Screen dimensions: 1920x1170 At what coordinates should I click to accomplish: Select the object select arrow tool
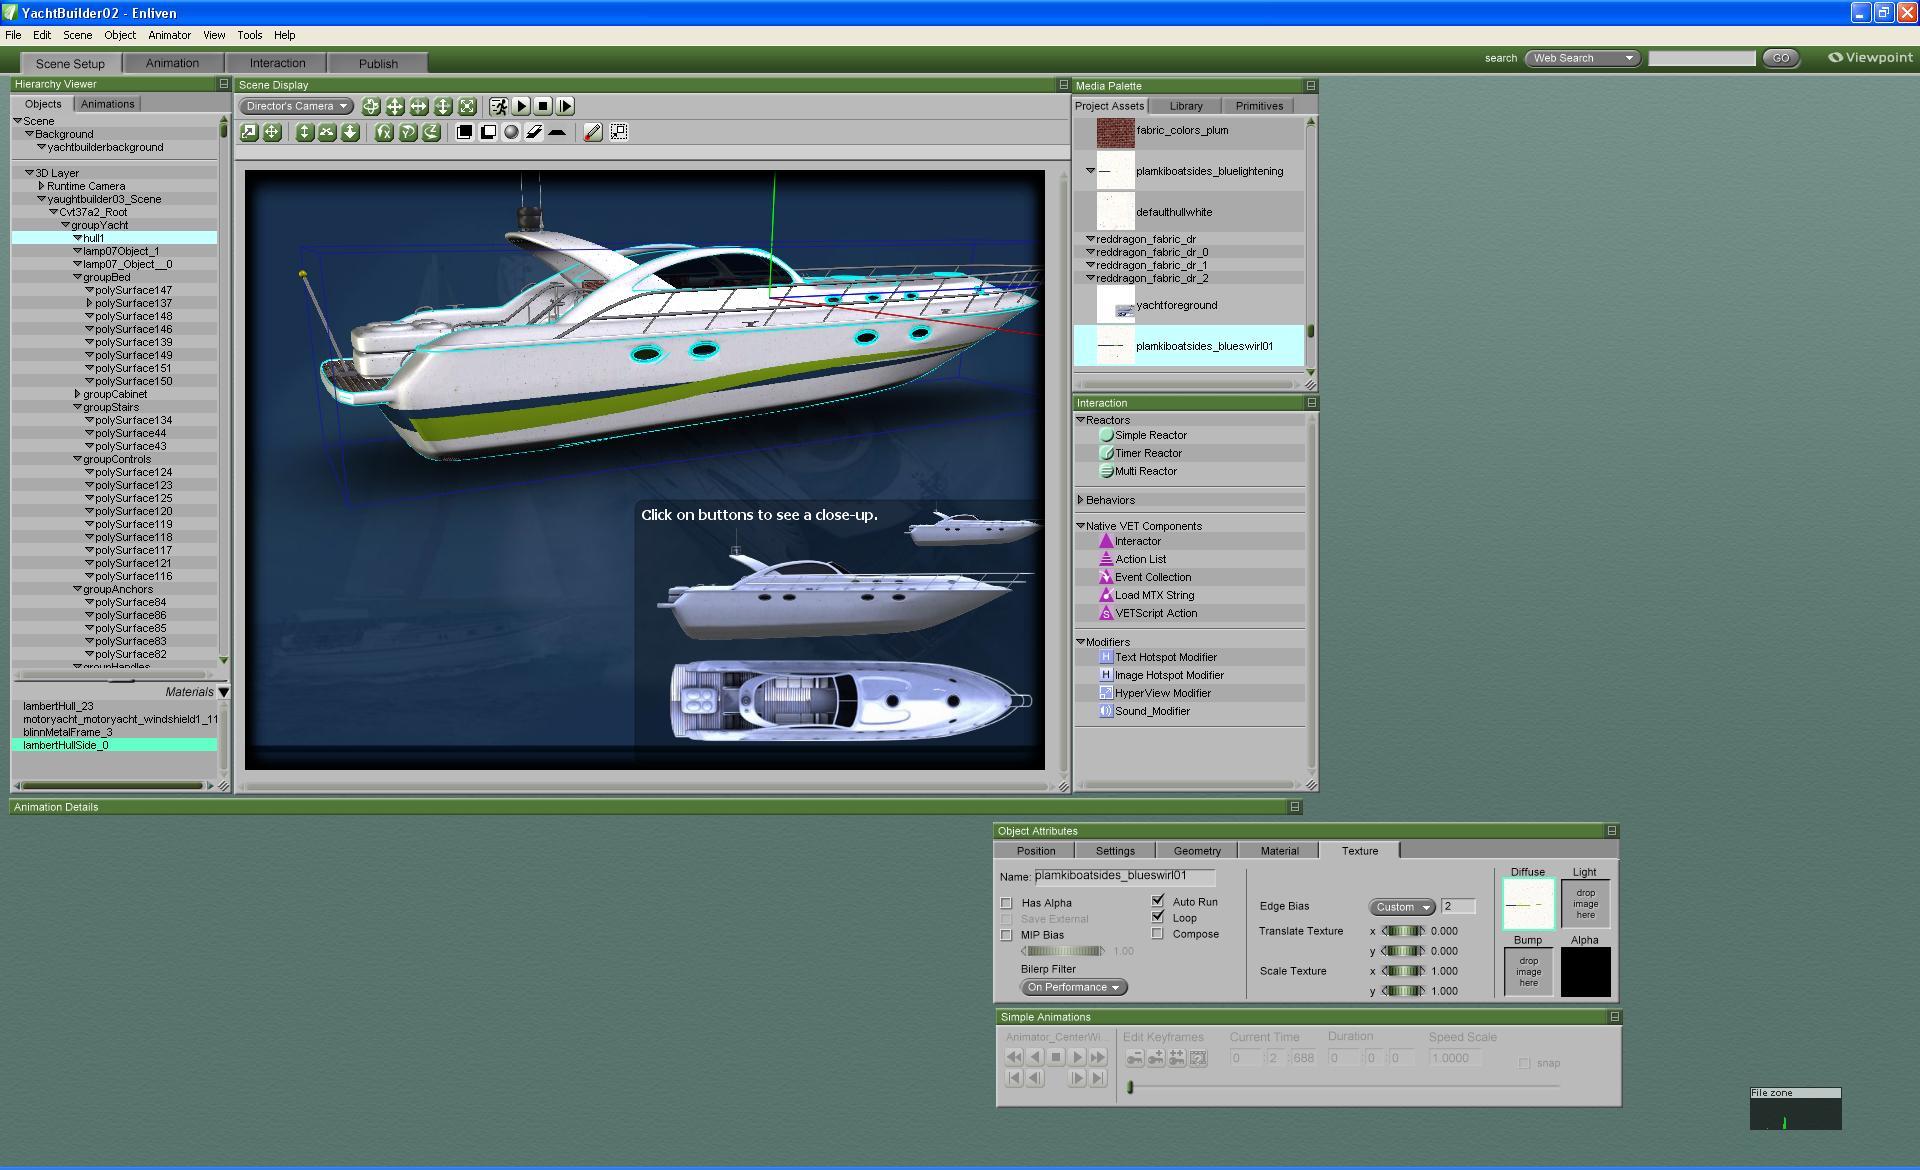click(249, 132)
